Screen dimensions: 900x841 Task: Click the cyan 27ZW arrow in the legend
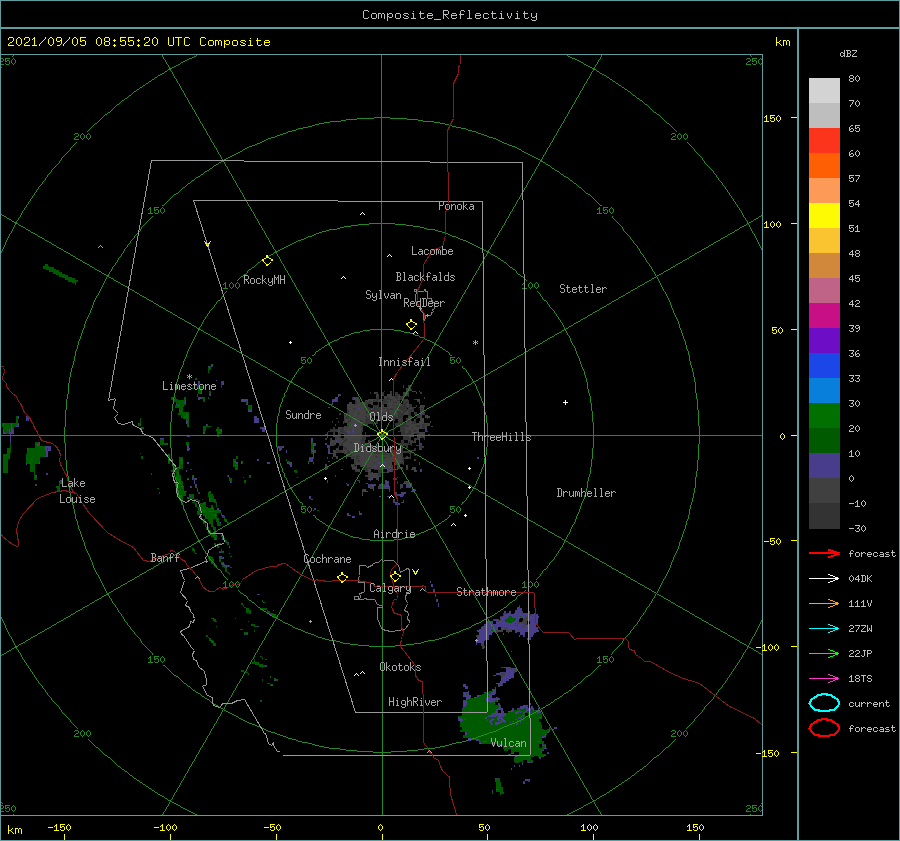(x=824, y=629)
